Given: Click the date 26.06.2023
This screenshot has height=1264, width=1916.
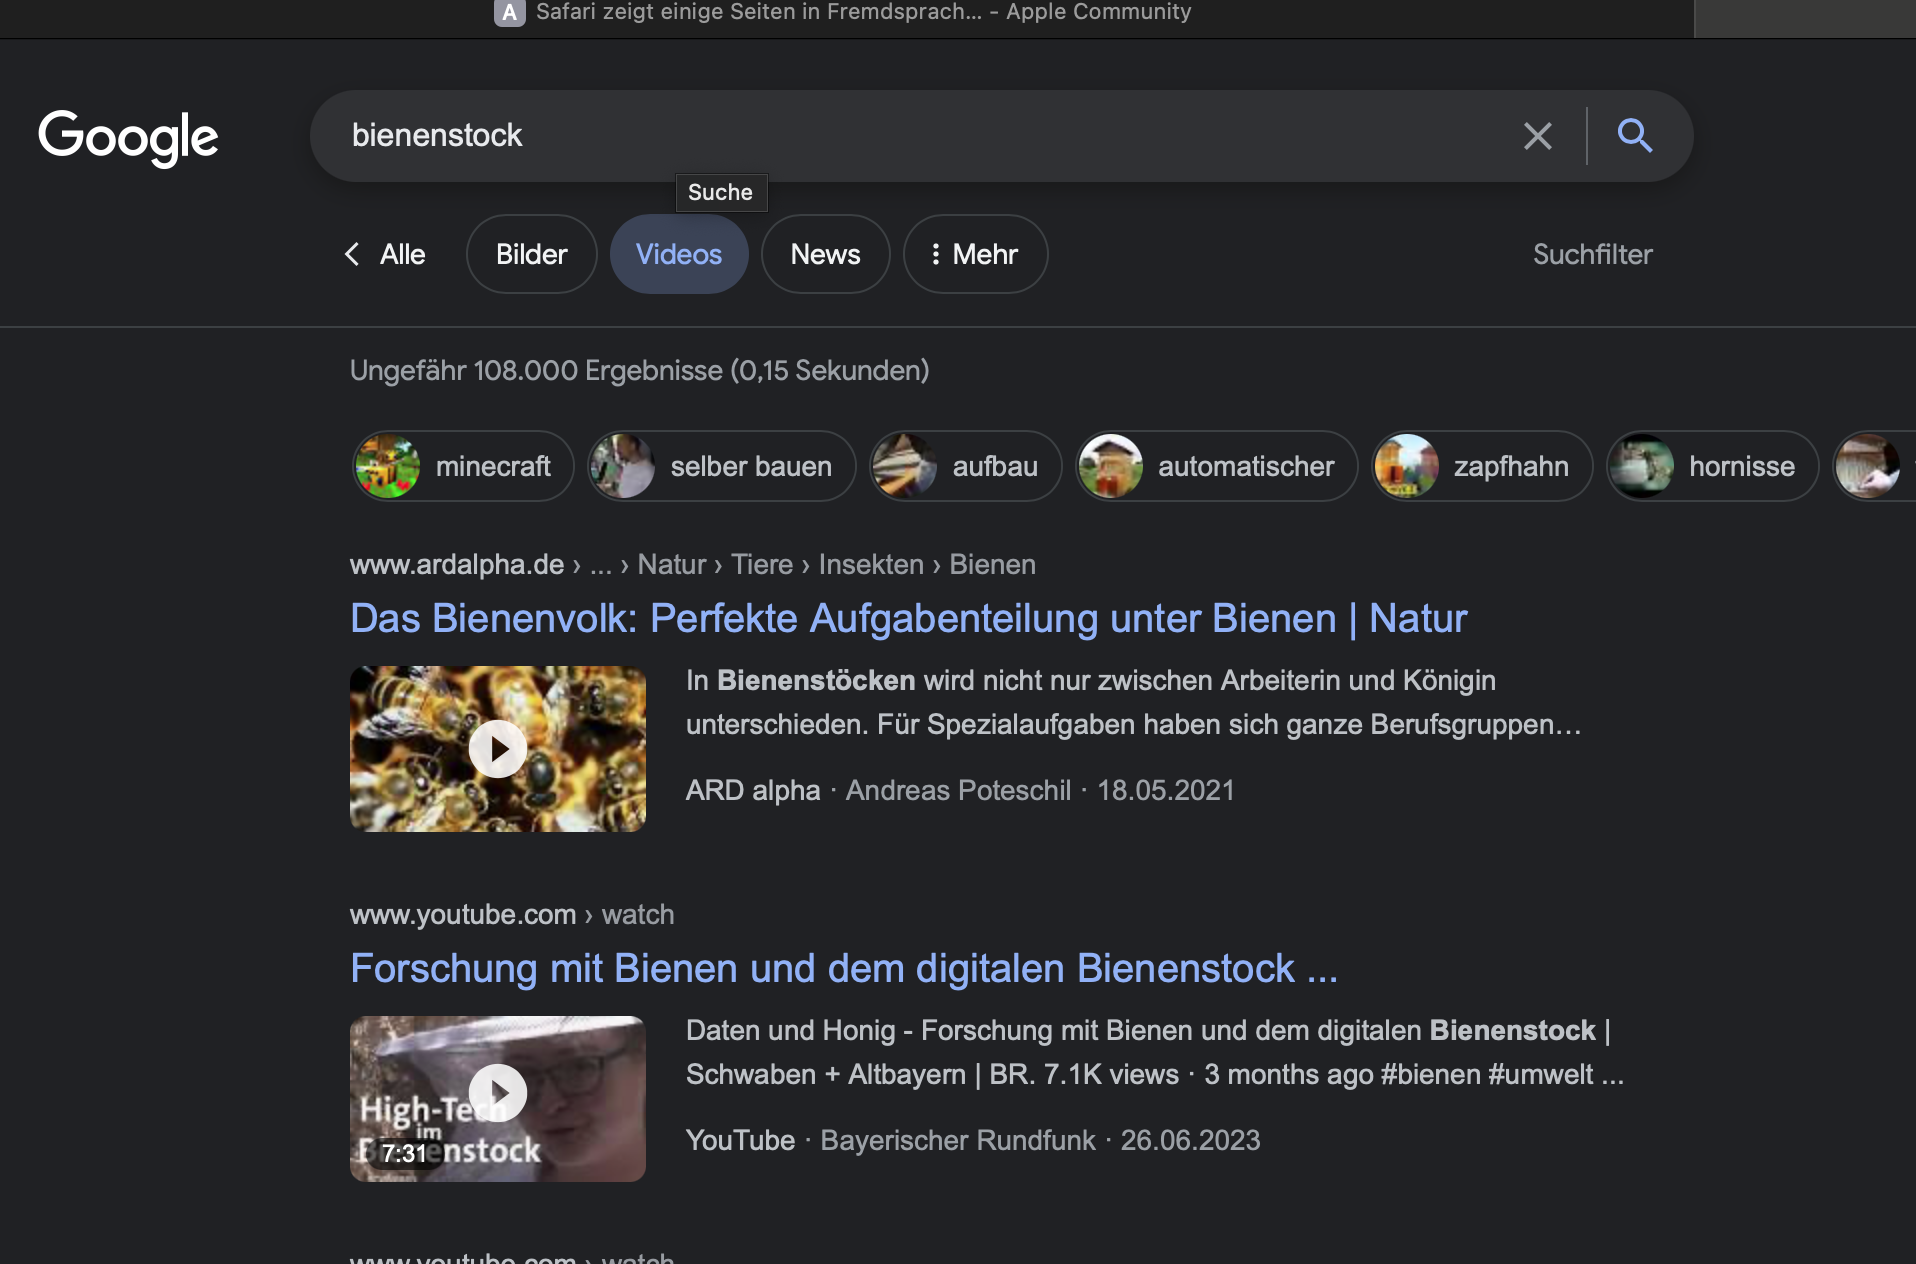Looking at the screenshot, I should point(1190,1140).
